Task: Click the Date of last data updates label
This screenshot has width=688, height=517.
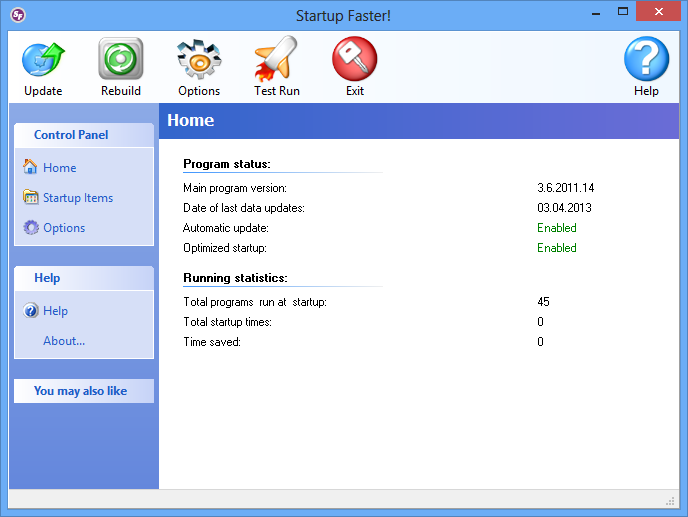Action: [x=244, y=208]
